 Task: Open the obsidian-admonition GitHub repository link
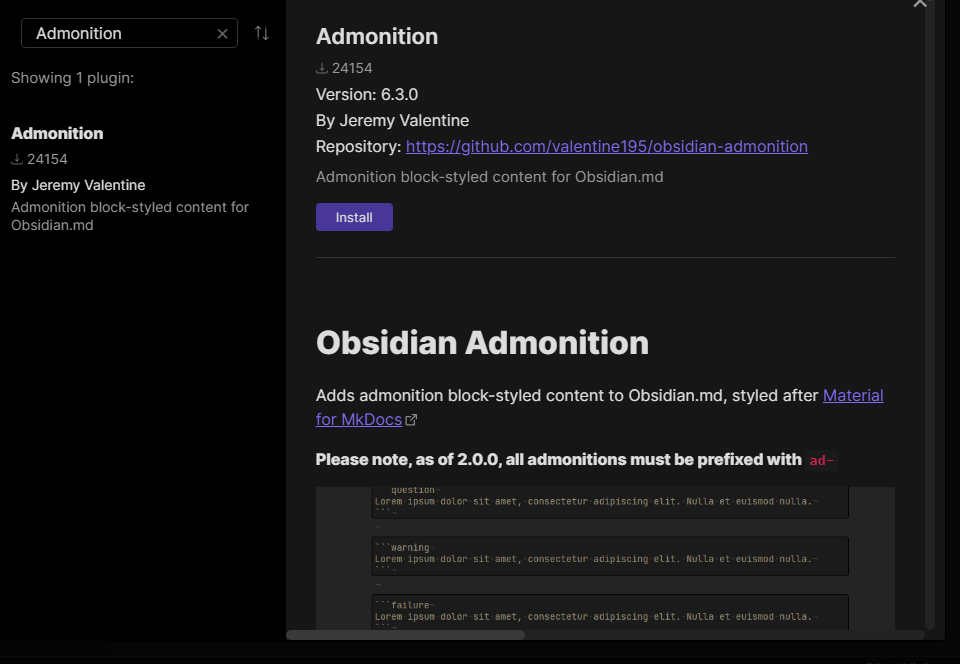click(x=606, y=146)
